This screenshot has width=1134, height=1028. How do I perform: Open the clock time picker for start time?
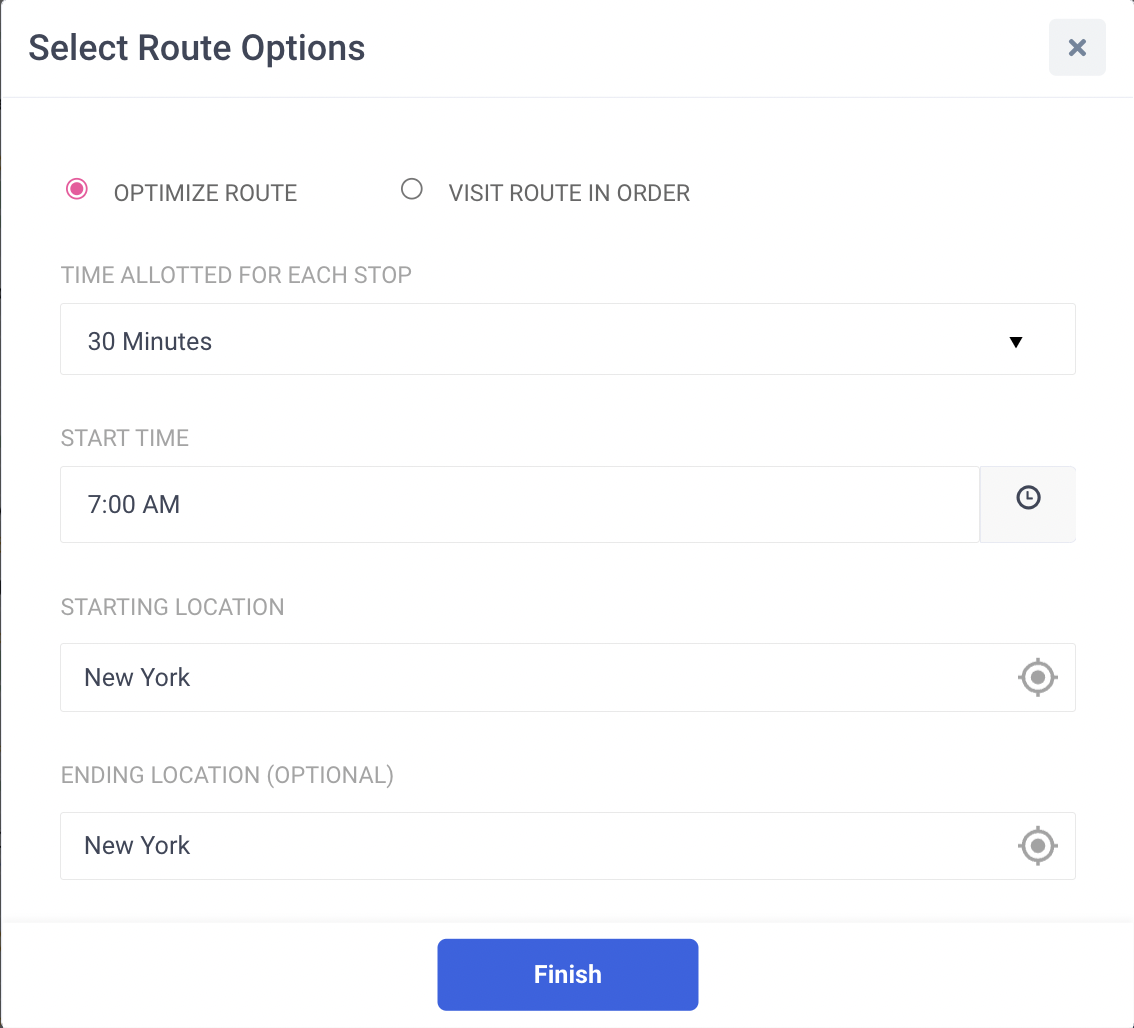click(x=1028, y=504)
